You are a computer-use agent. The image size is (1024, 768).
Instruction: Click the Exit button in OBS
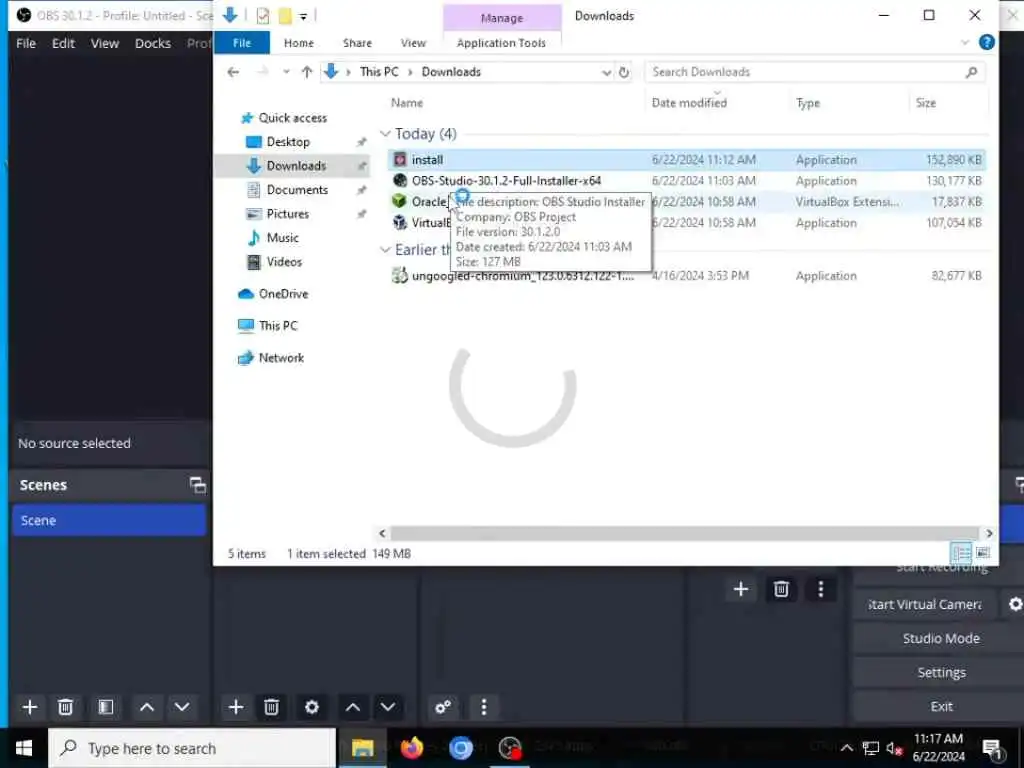point(941,706)
